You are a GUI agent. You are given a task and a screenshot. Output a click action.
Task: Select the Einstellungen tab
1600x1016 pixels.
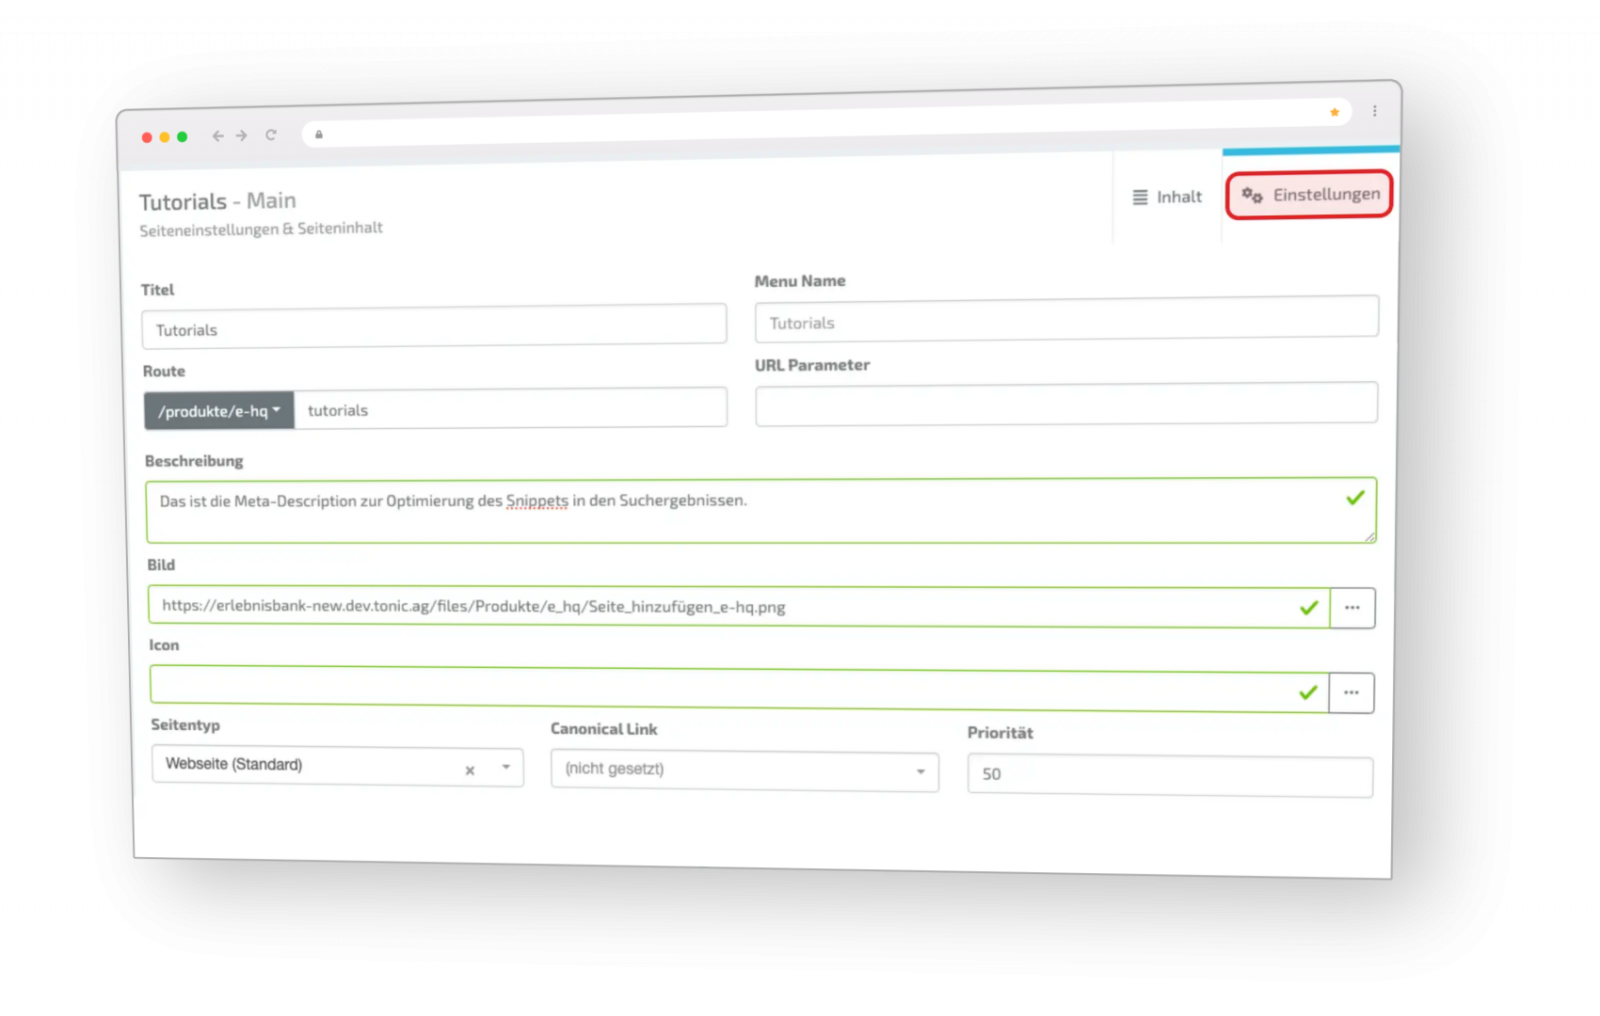point(1310,195)
